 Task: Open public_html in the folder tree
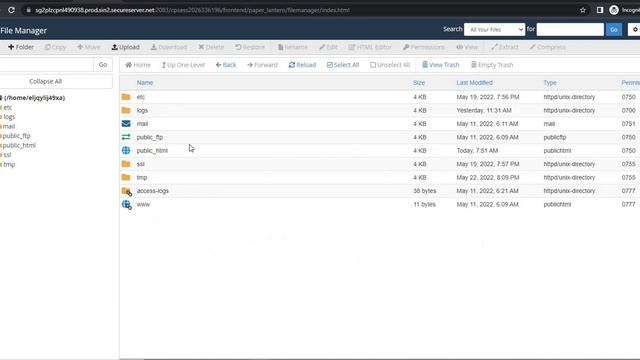point(19,145)
